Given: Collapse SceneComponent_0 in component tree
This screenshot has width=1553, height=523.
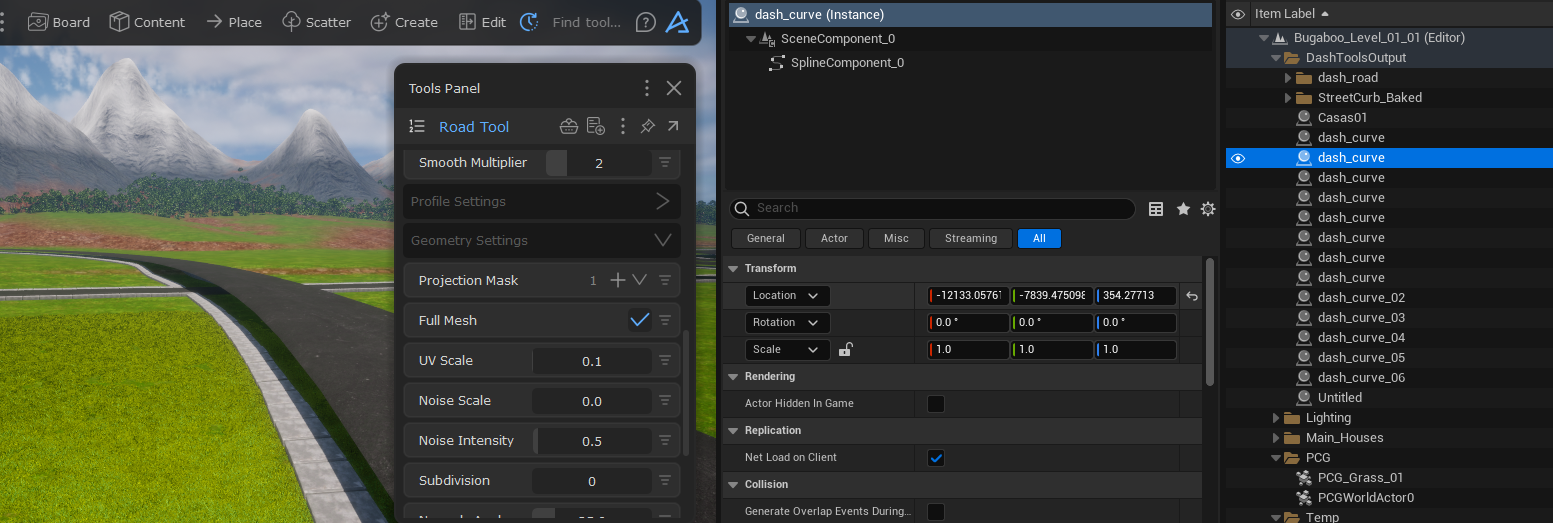Looking at the screenshot, I should [751, 39].
